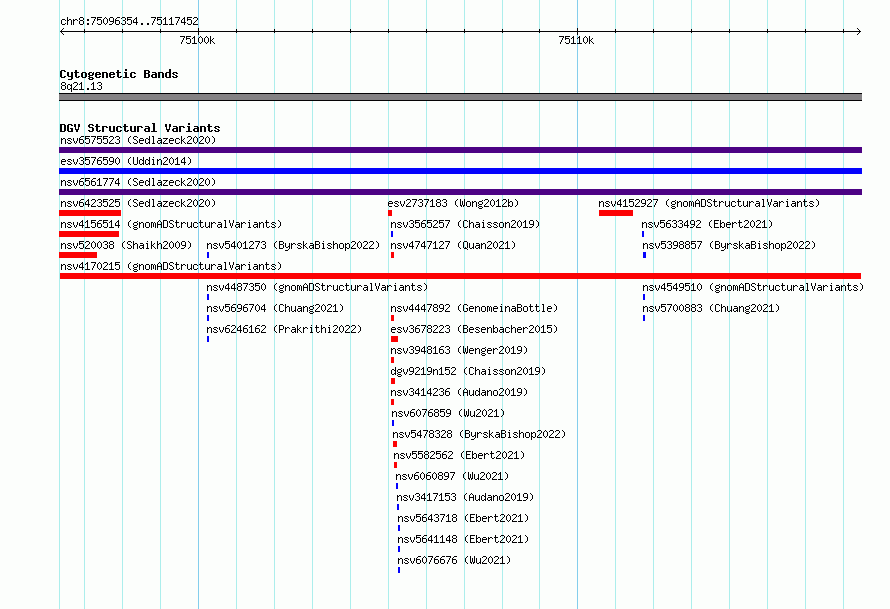The height and width of the screenshot is (609, 890).
Task: Click nsv5398857 (ByrskaBishop2022) label
Action: click(729, 245)
